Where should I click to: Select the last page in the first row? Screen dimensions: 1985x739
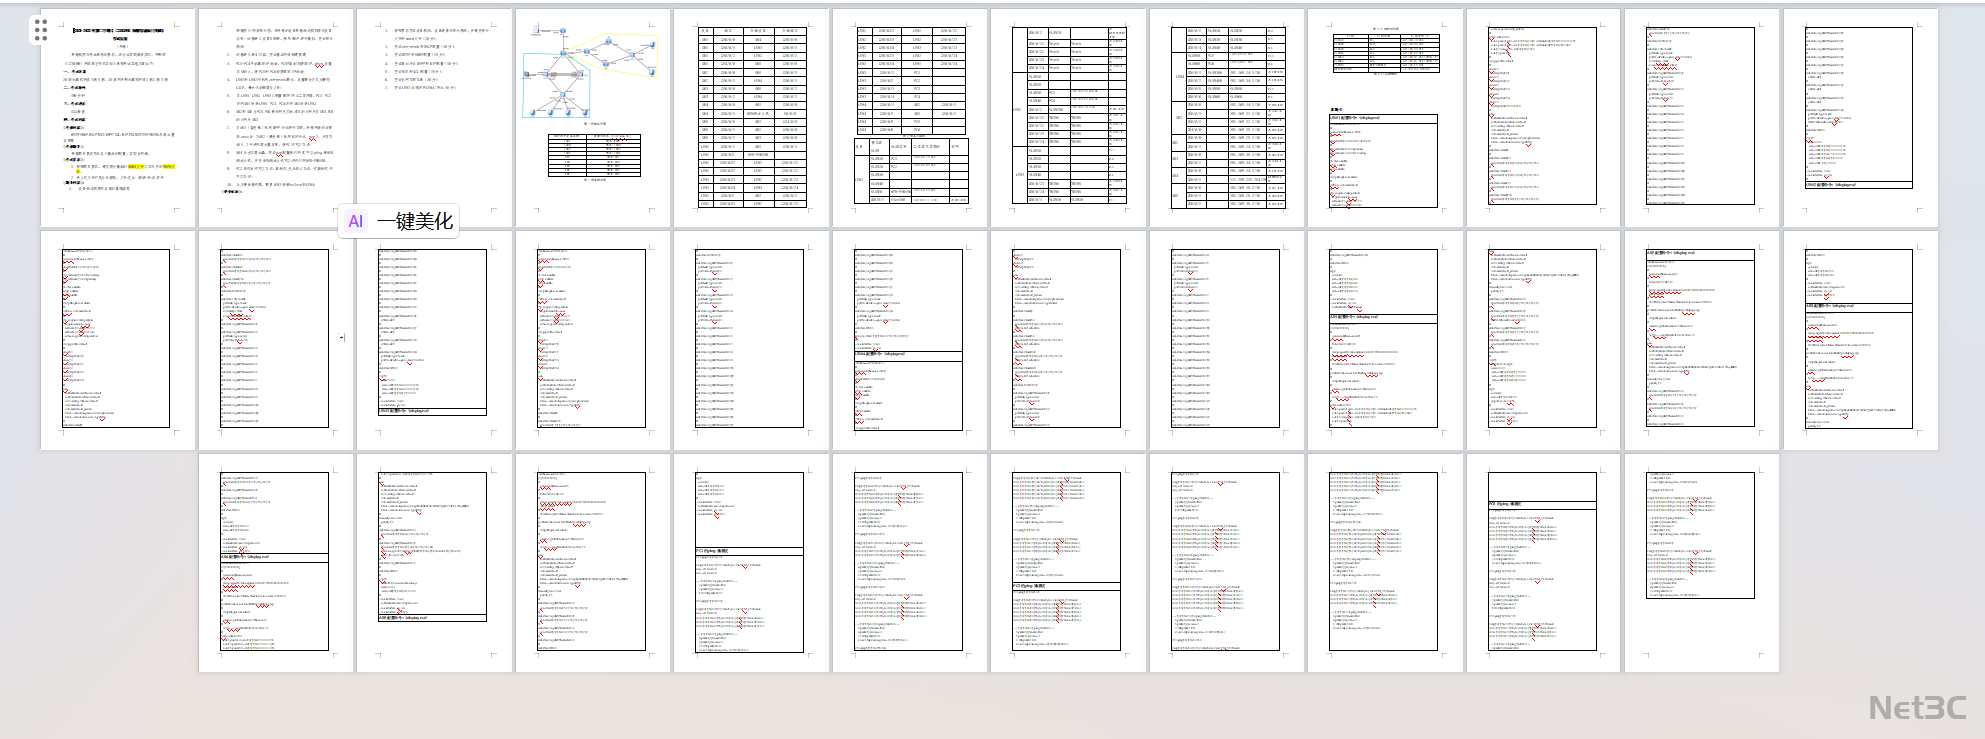[1859, 118]
